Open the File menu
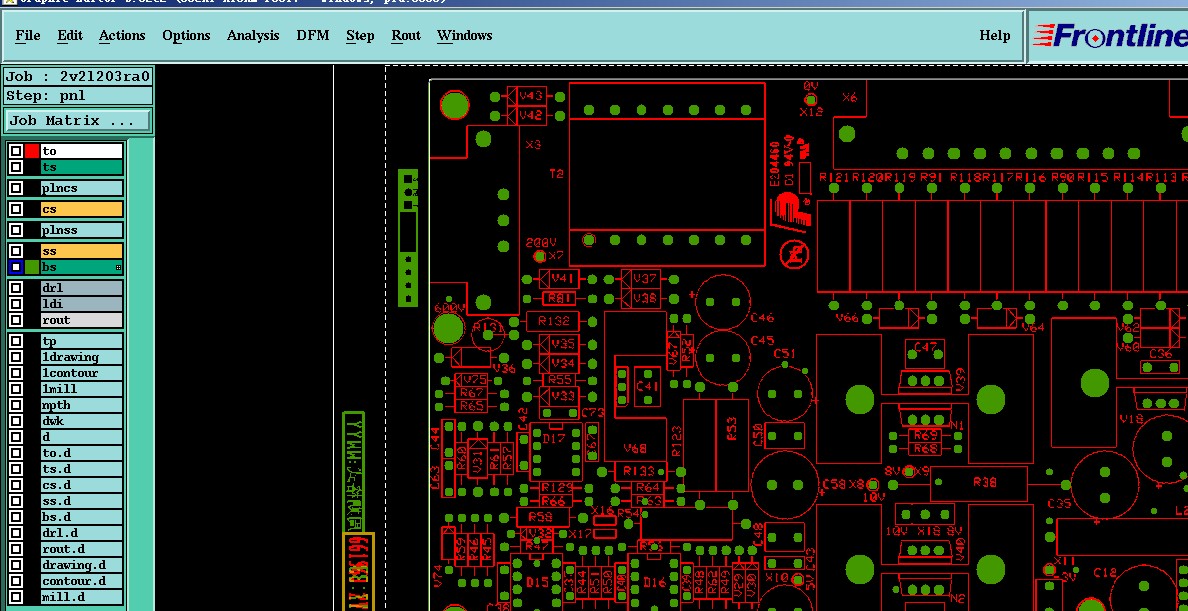 pyautogui.click(x=28, y=36)
